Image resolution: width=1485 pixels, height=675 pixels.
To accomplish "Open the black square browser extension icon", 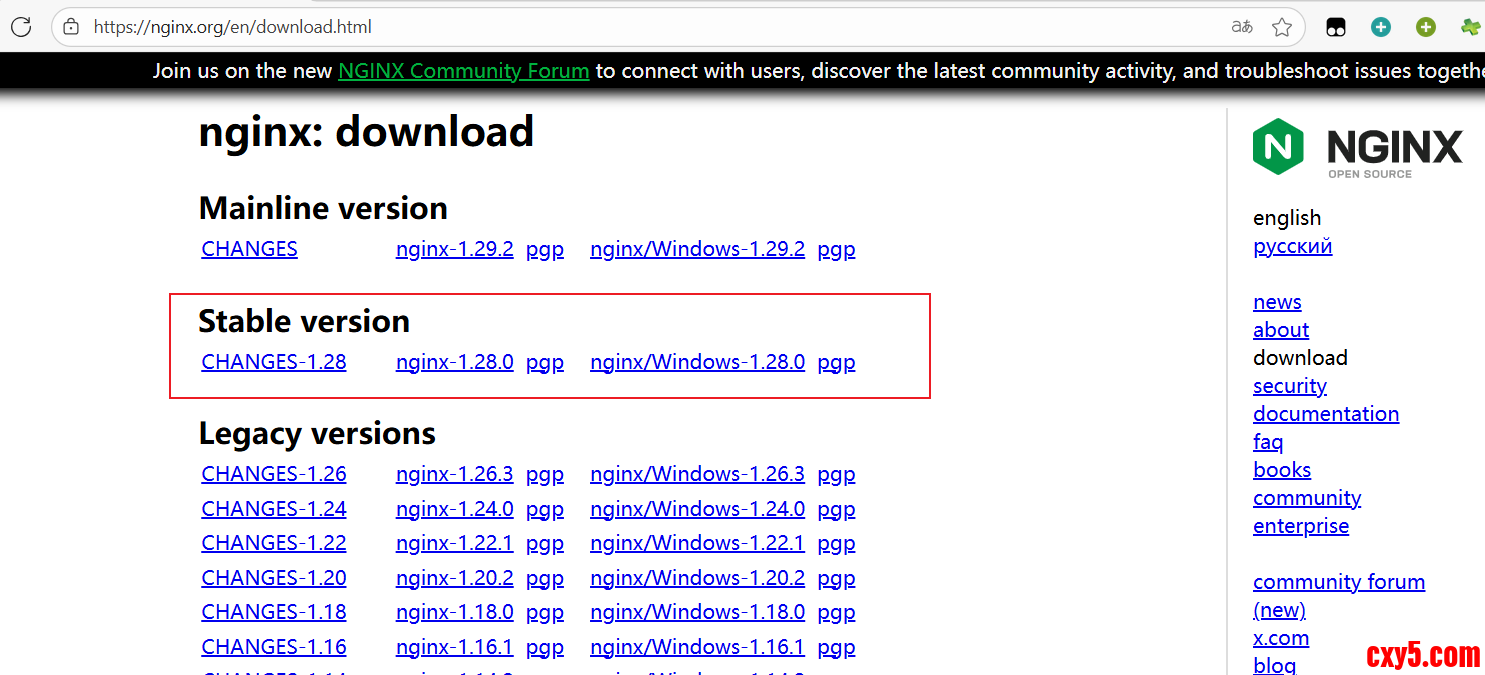I will 1336,28.
